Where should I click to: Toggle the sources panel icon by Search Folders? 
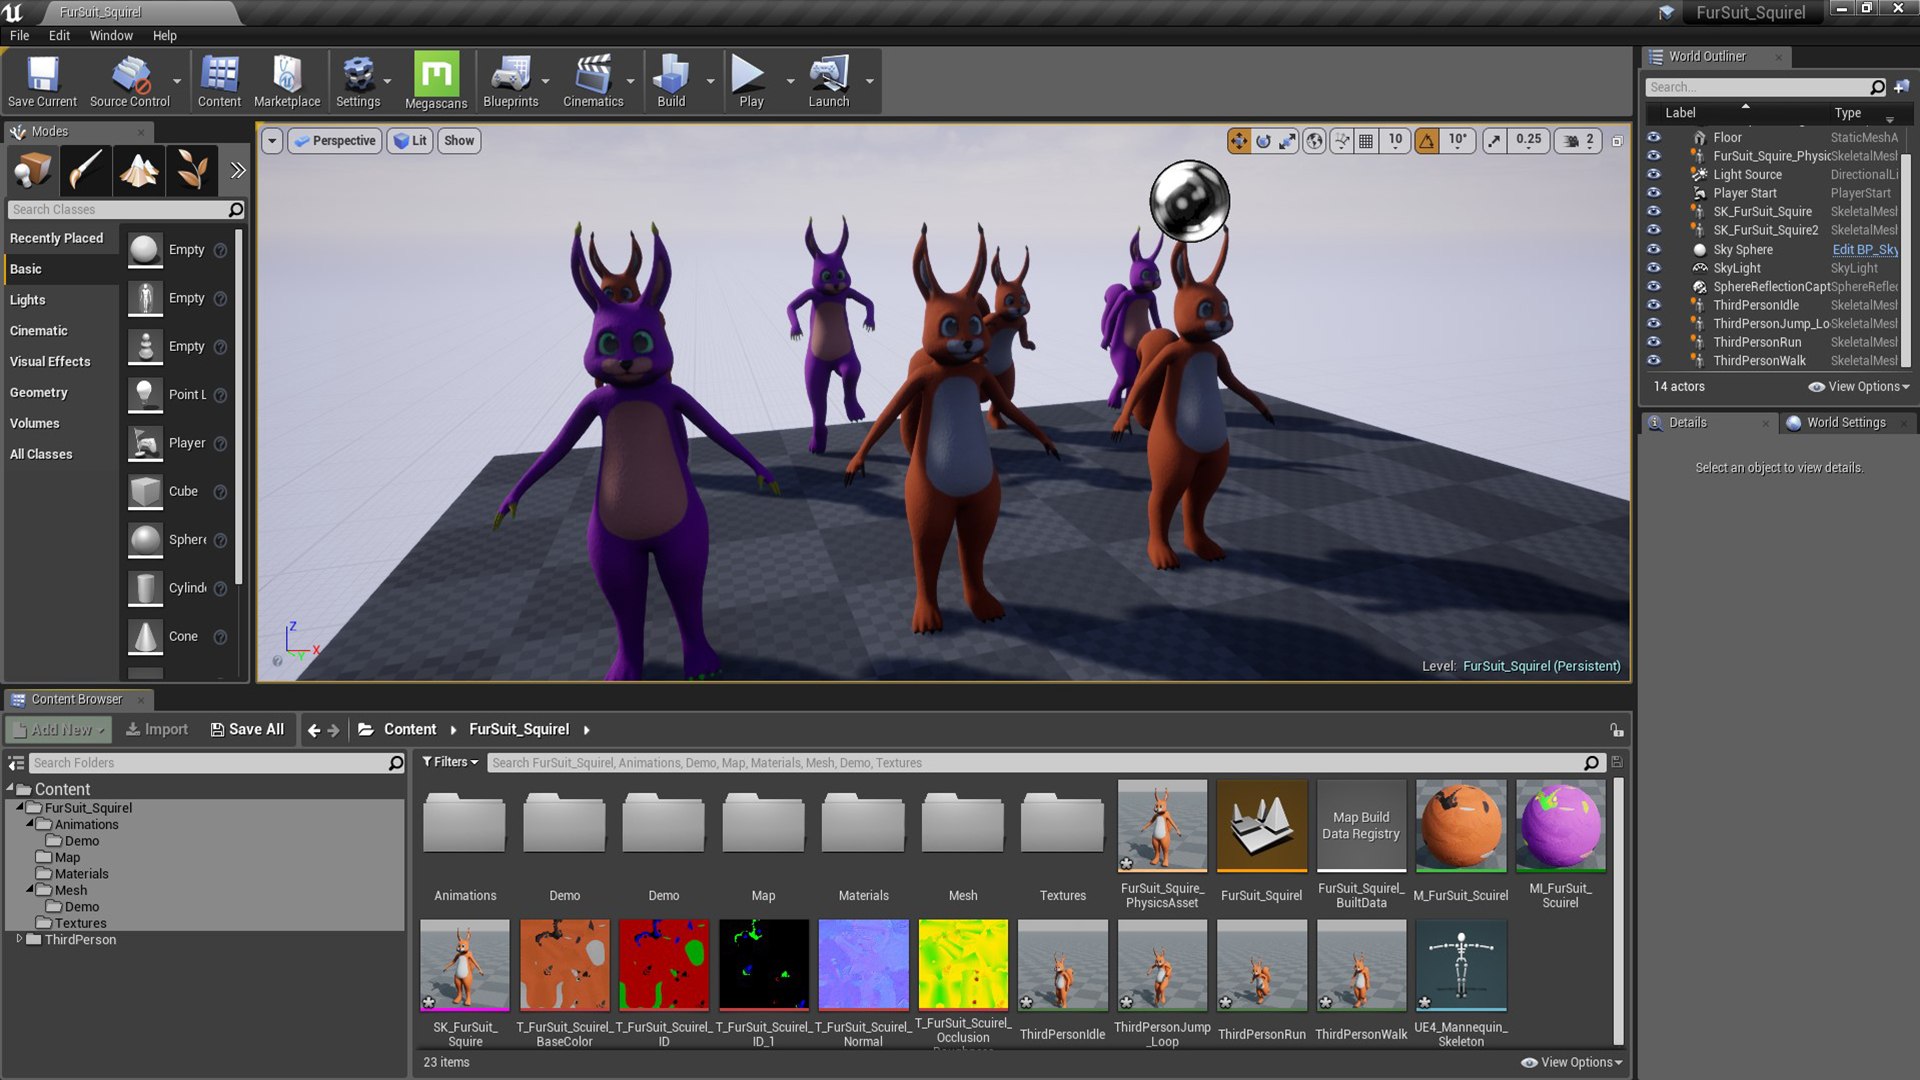pos(16,763)
